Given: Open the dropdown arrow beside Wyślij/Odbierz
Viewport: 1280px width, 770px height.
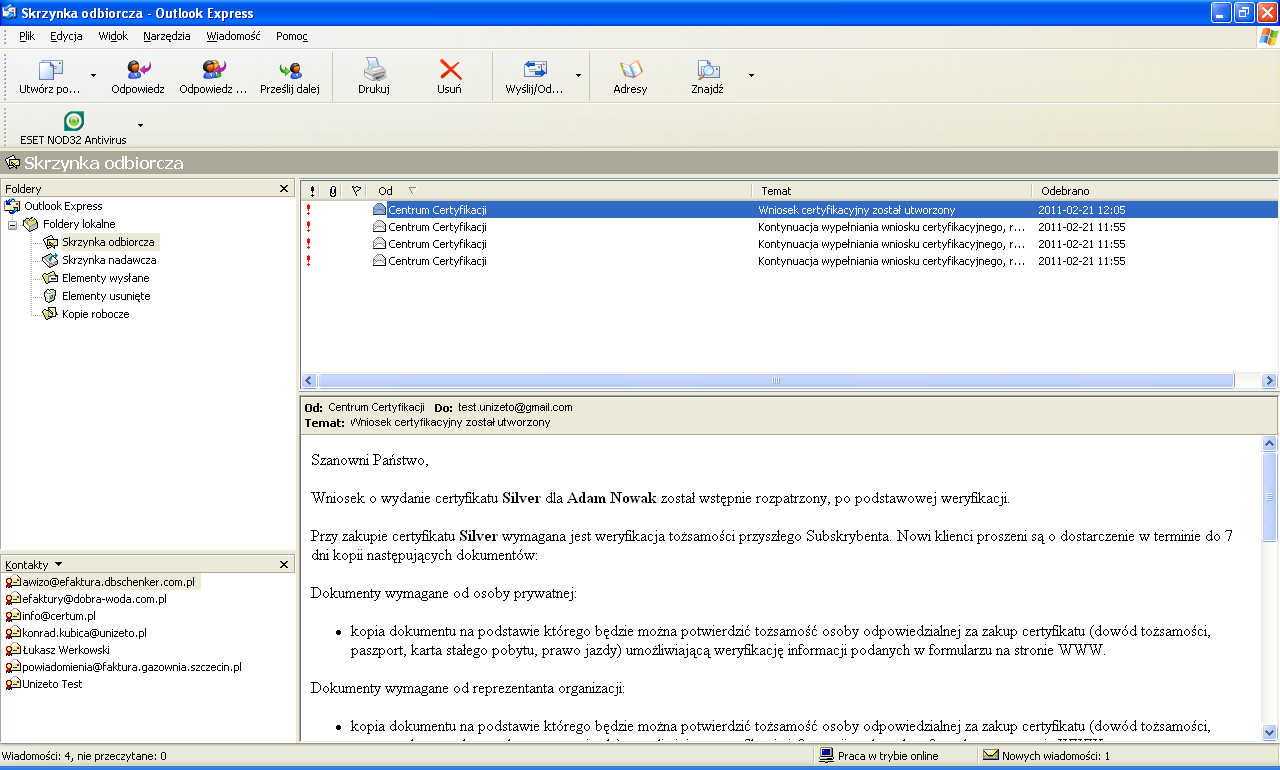Looking at the screenshot, I should pyautogui.click(x=578, y=77).
